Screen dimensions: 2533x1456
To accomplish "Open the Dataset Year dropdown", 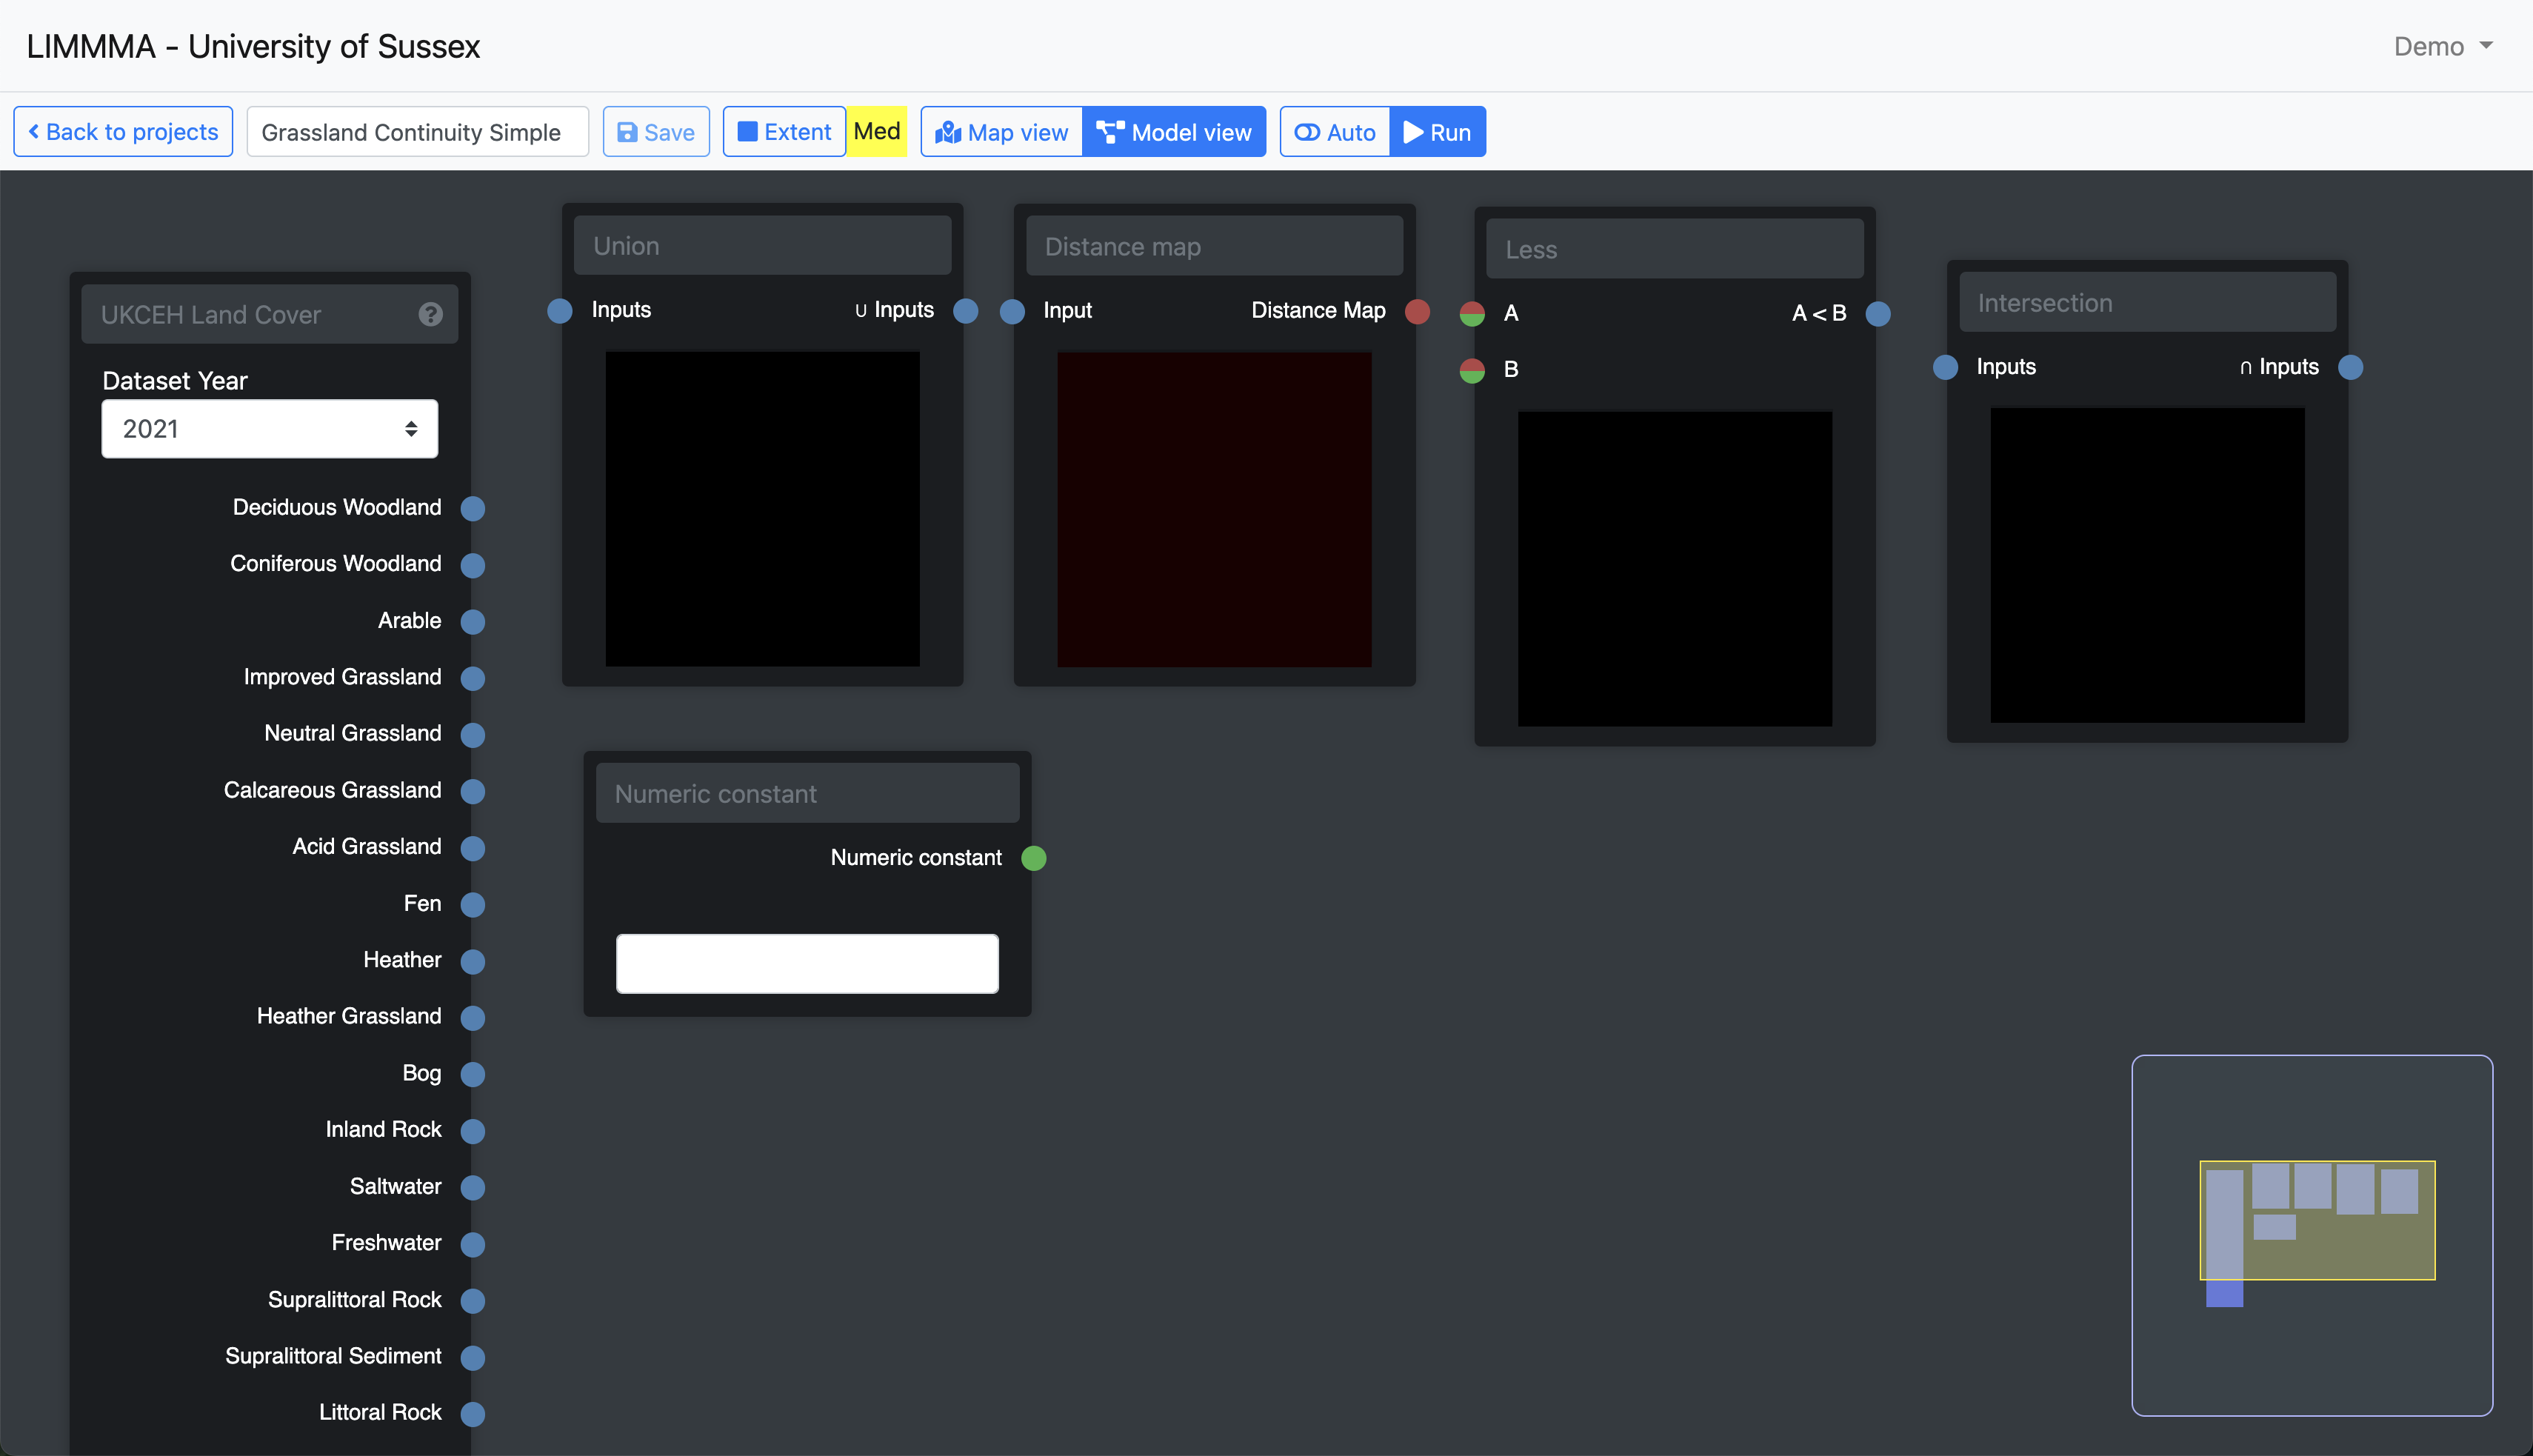I will click(270, 429).
